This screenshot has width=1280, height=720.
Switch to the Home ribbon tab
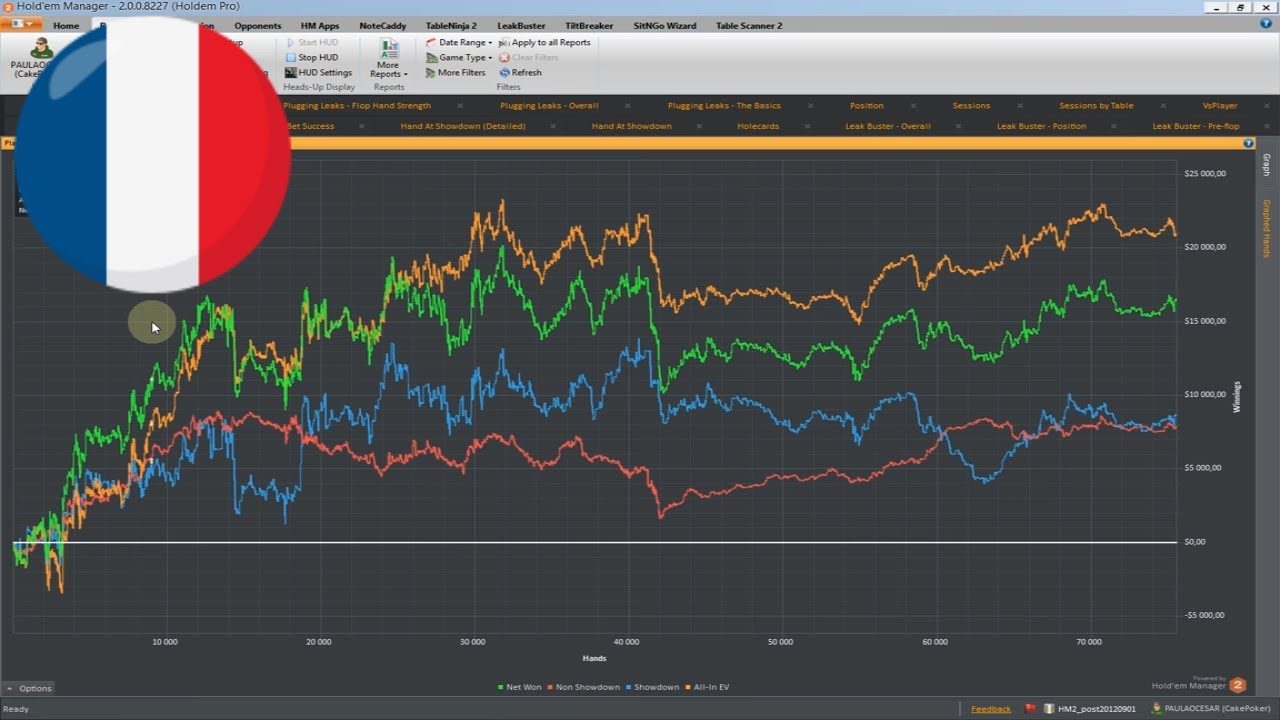(66, 26)
